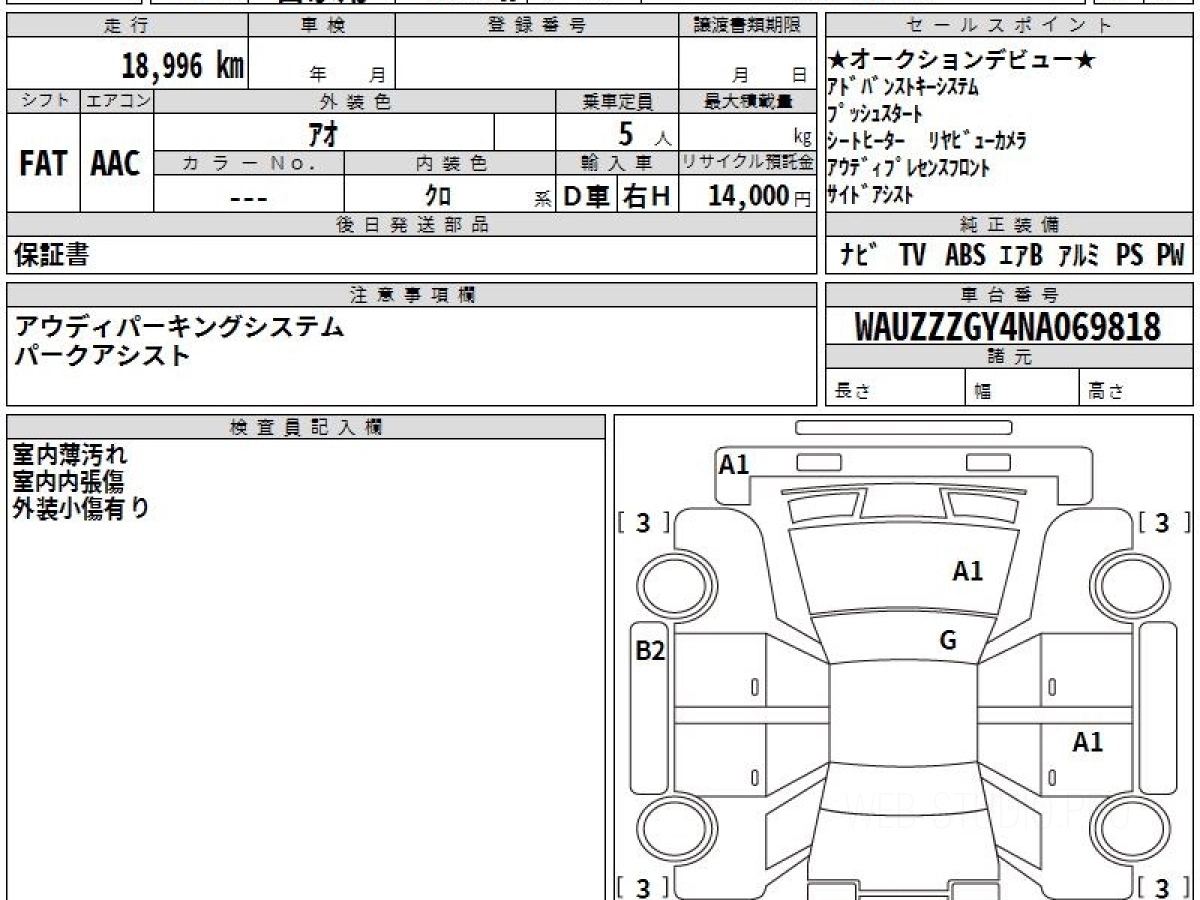Click the 輸入車 header
The image size is (1200, 900).
(617, 163)
